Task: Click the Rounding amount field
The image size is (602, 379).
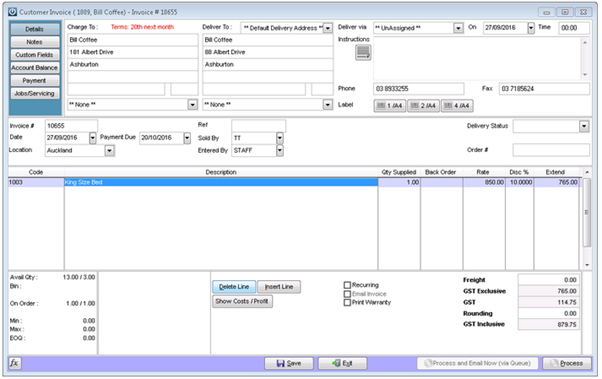Action: (x=549, y=313)
